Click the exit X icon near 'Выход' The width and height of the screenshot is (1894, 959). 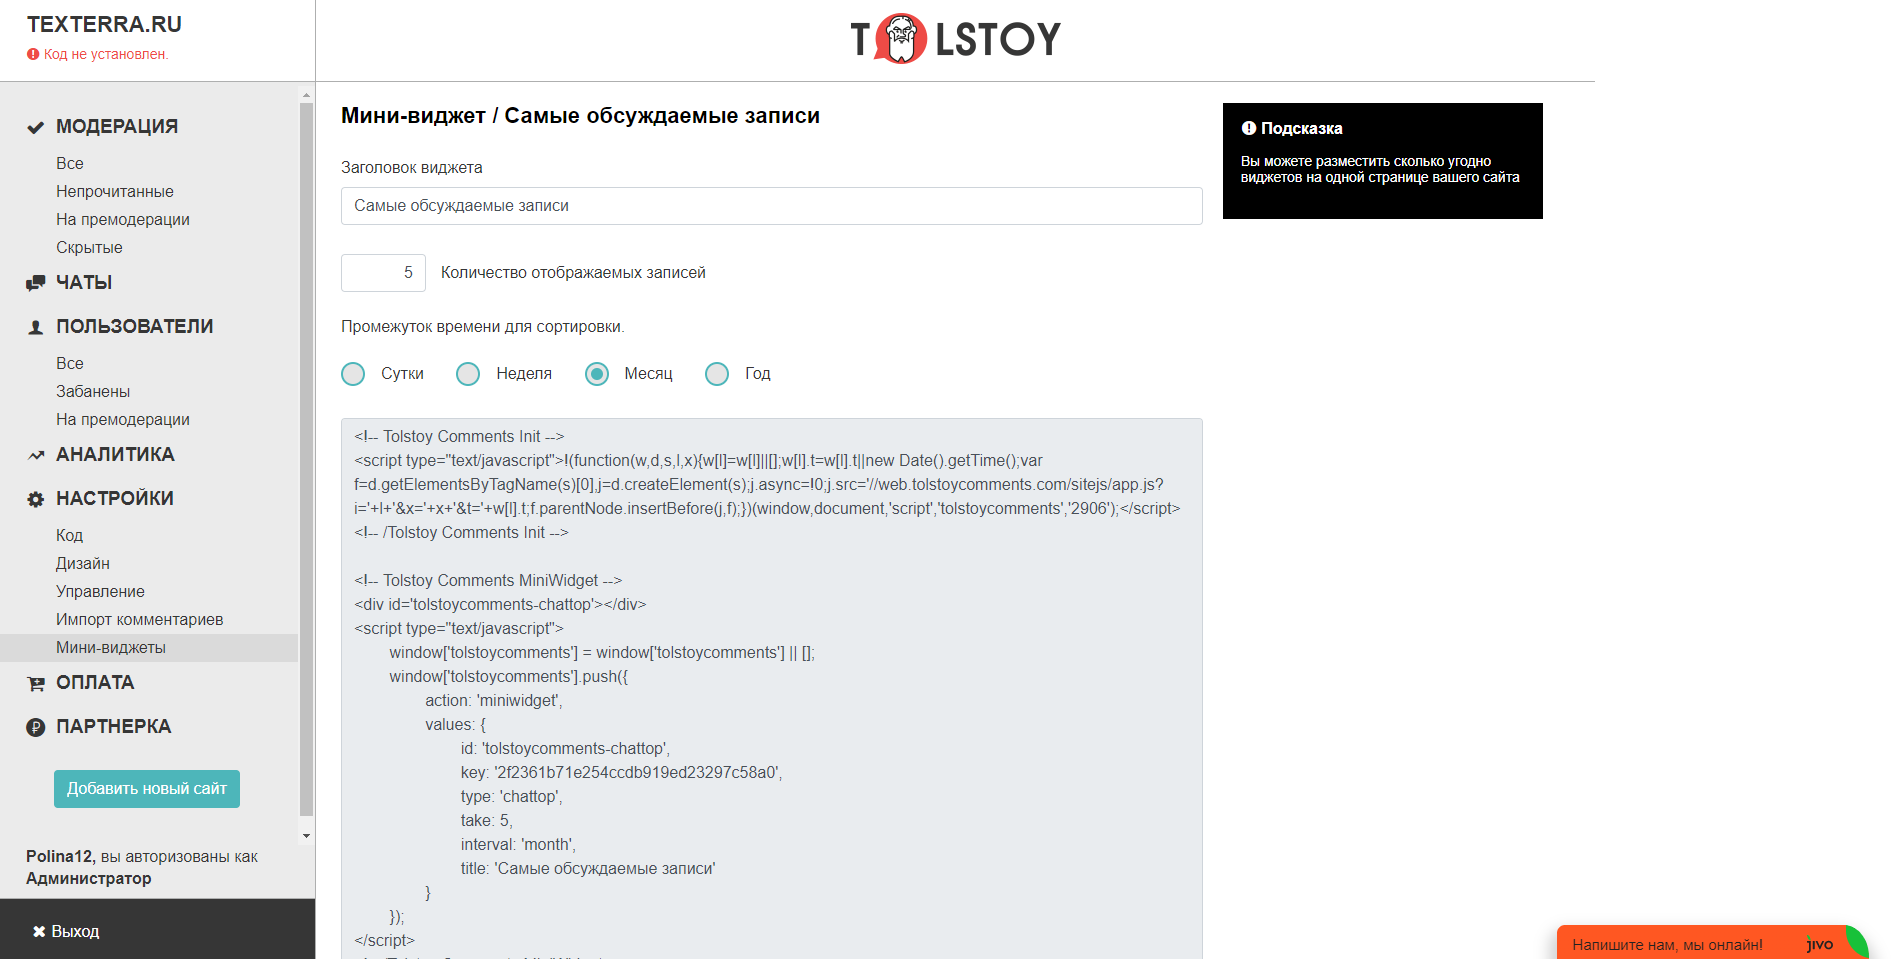(39, 931)
